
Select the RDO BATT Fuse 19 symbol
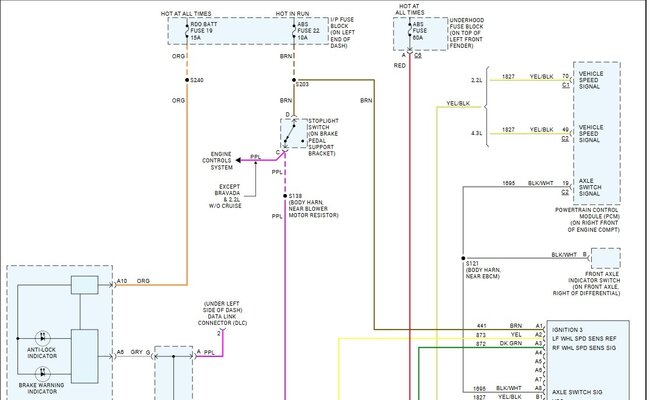coord(187,31)
